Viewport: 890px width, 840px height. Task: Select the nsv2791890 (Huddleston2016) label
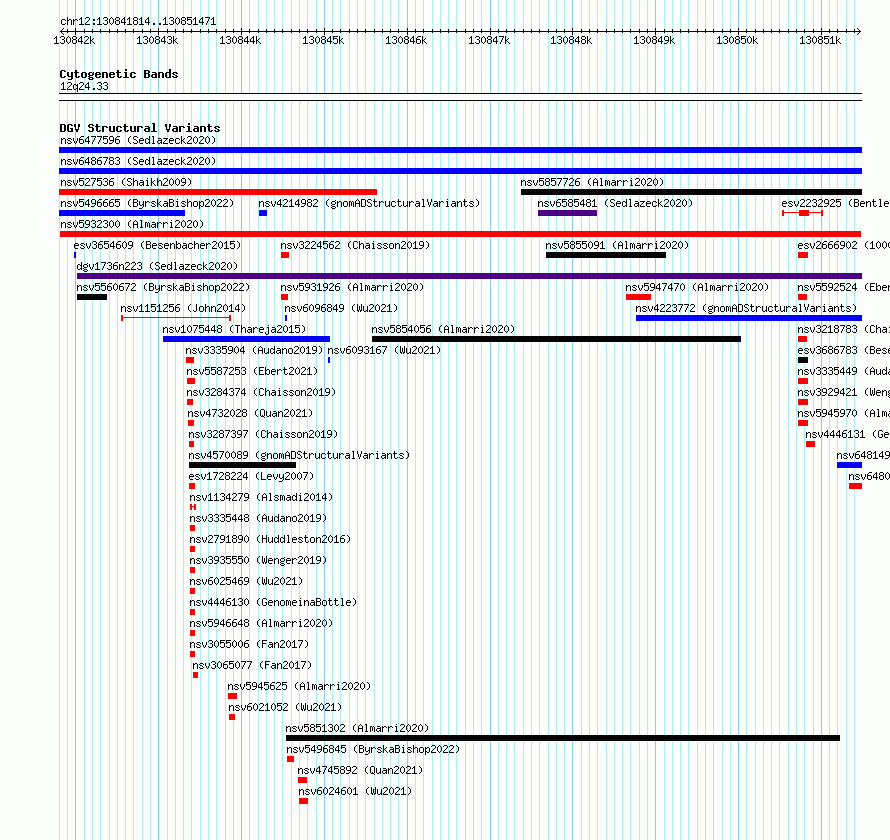270,539
